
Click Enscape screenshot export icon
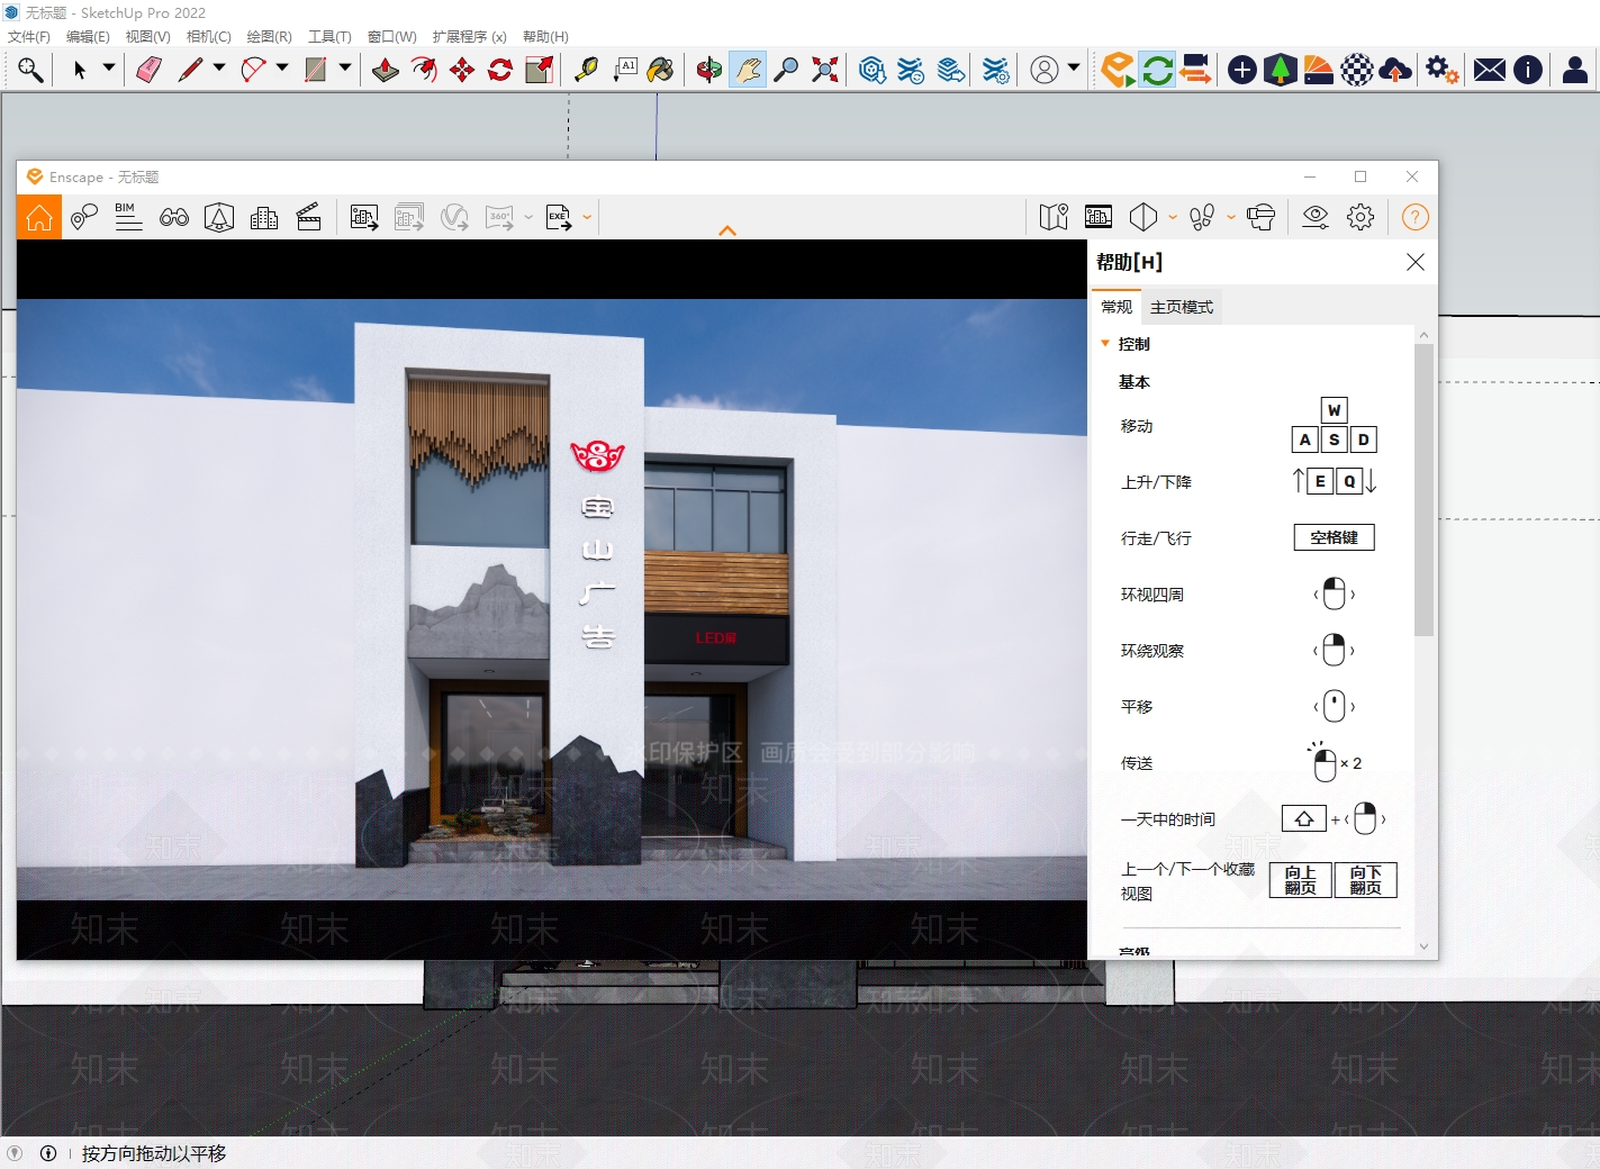point(364,217)
